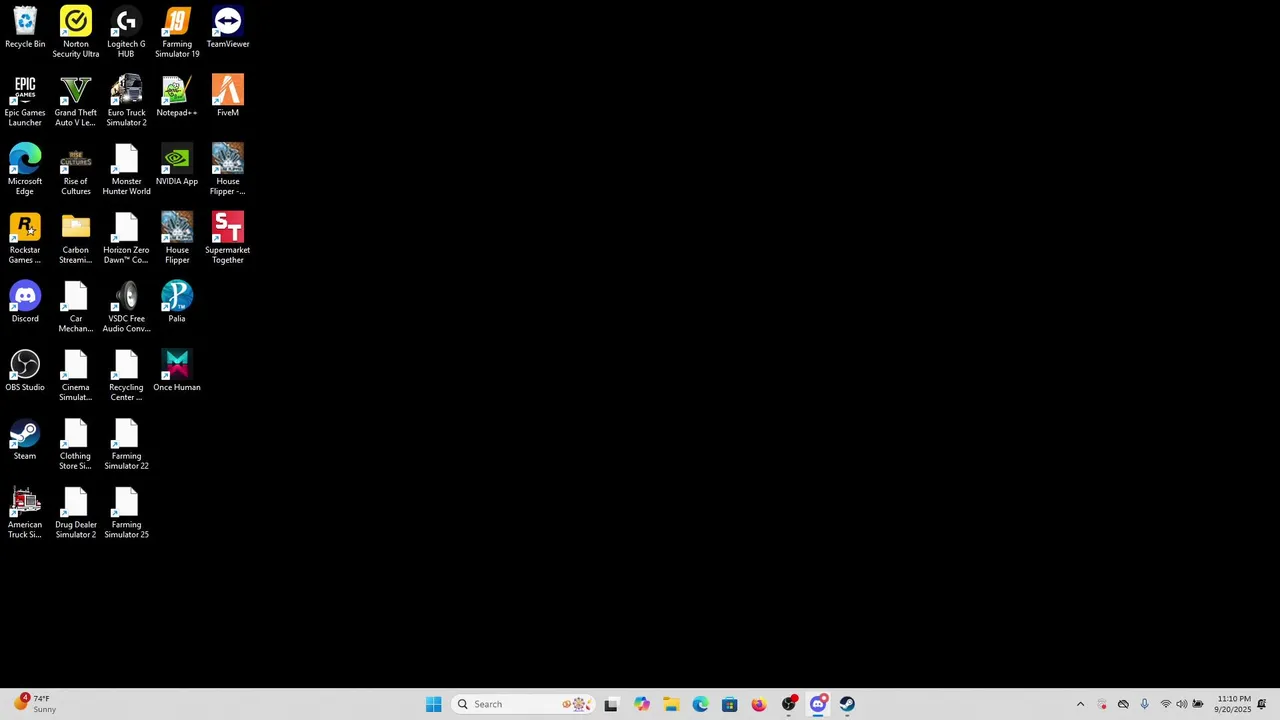
Task: Open the clock showing 11:10 PM
Action: pyautogui.click(x=1232, y=704)
